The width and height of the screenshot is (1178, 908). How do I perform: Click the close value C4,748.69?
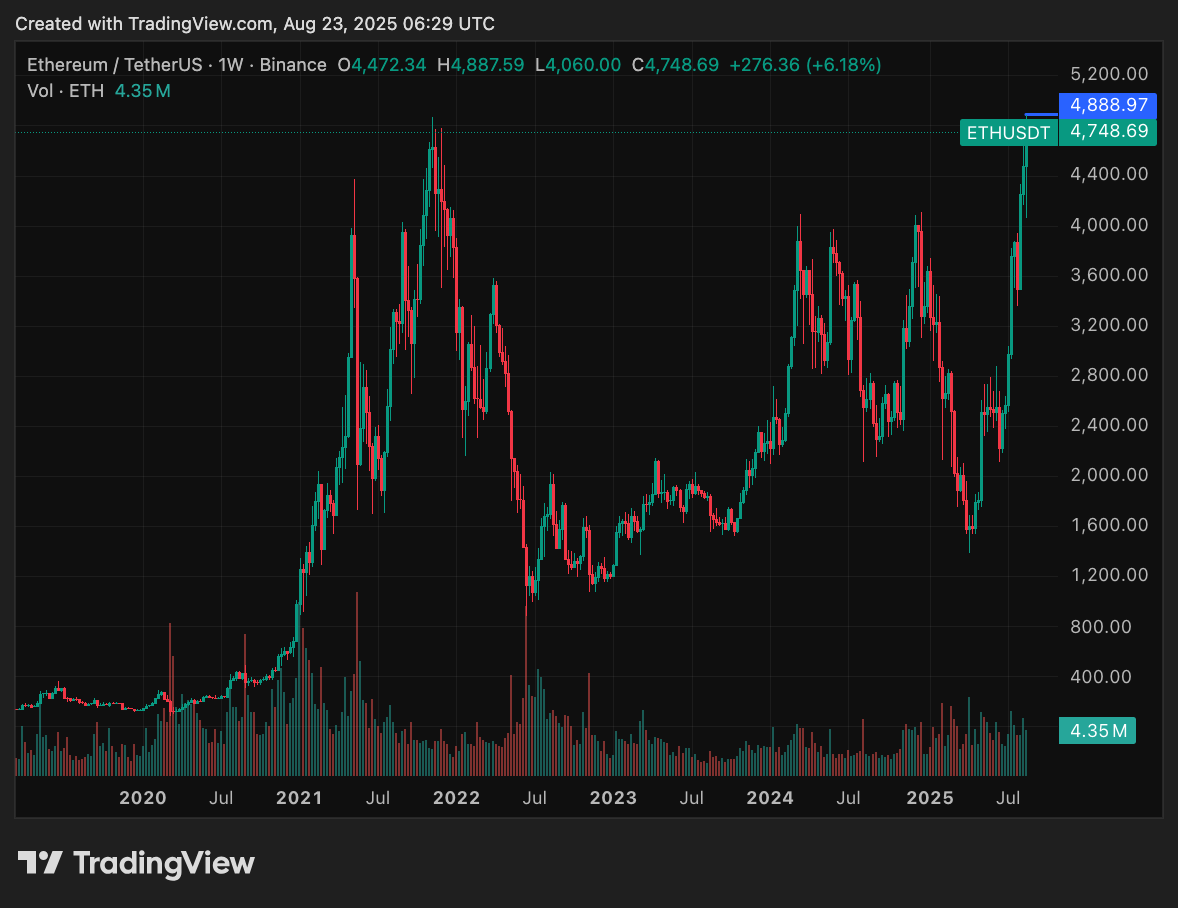point(675,65)
